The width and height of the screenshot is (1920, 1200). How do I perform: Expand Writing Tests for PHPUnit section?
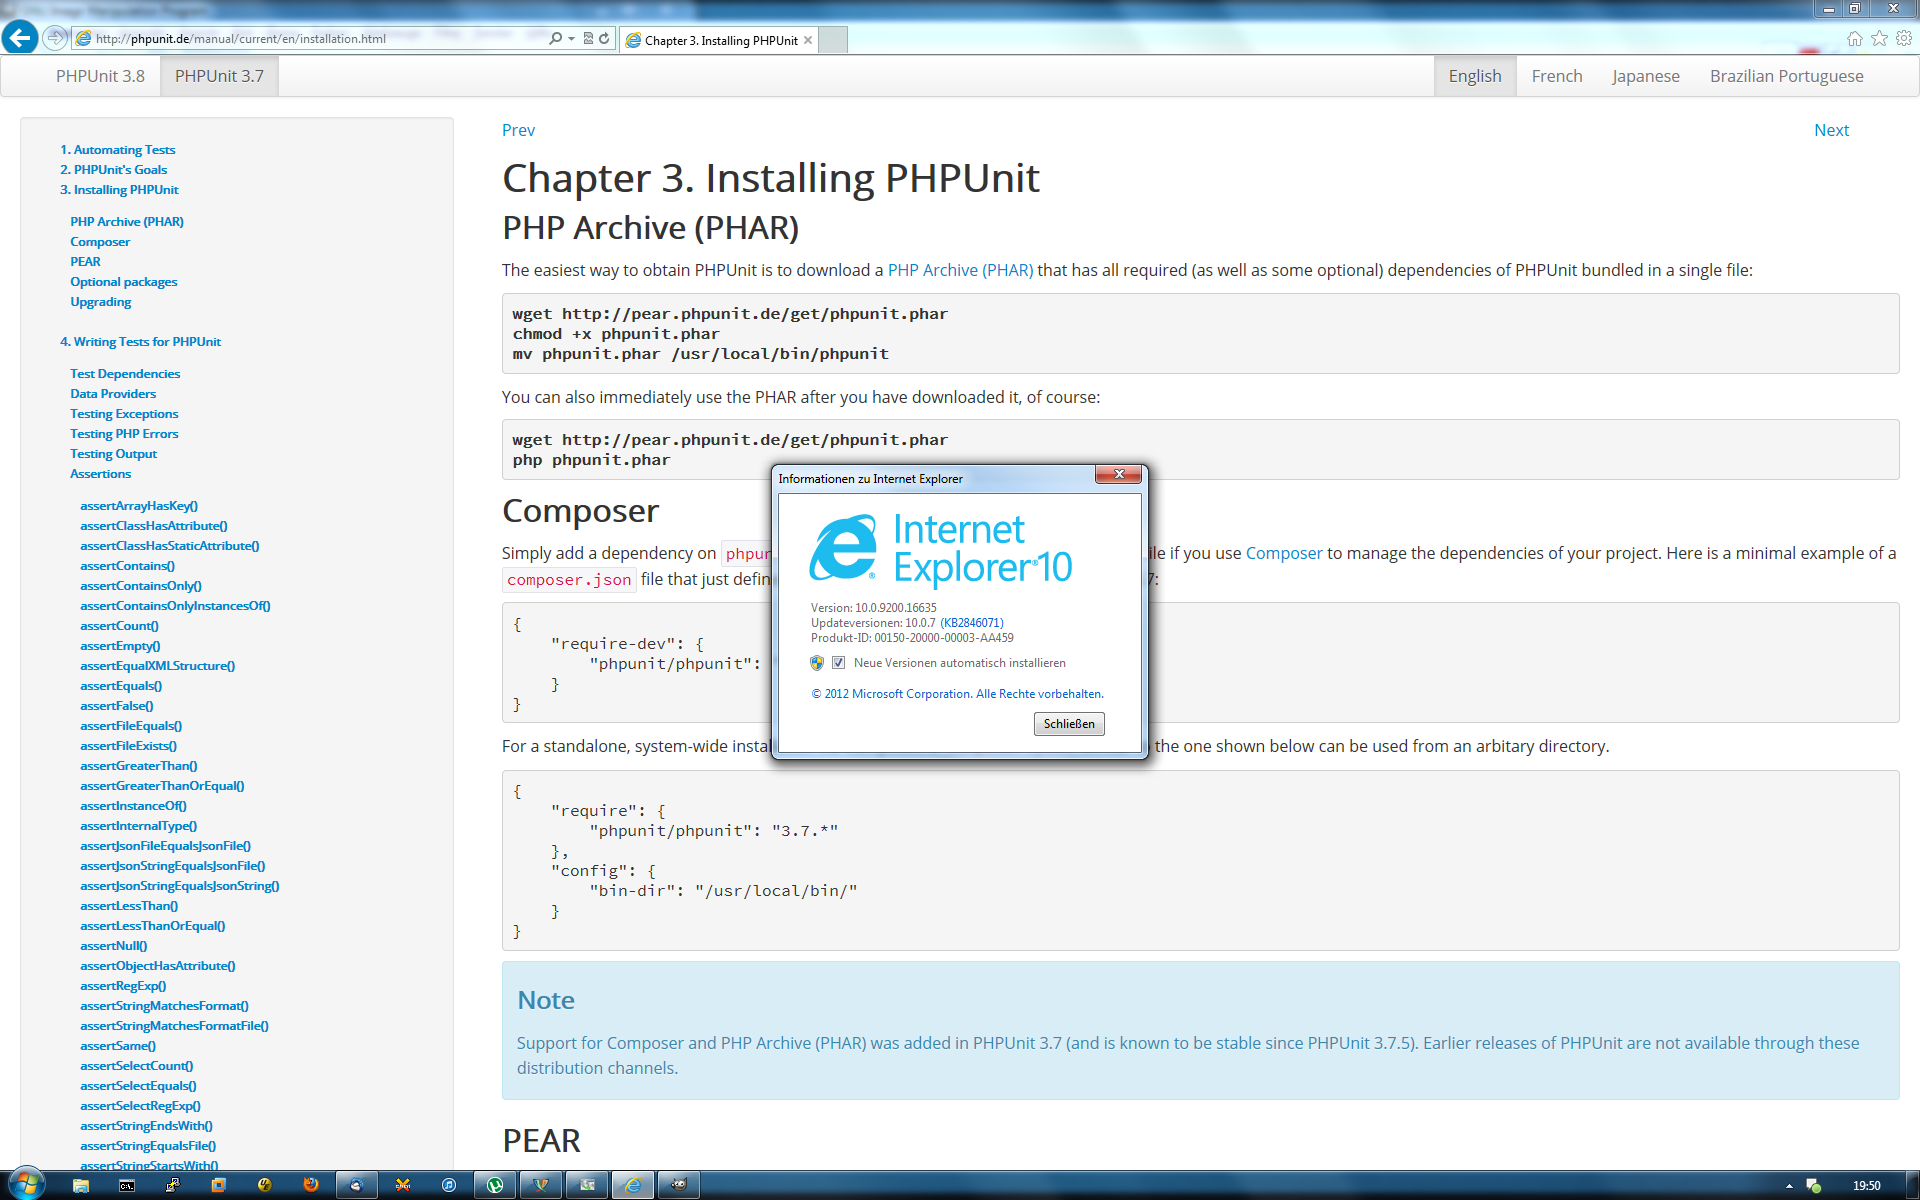[140, 340]
